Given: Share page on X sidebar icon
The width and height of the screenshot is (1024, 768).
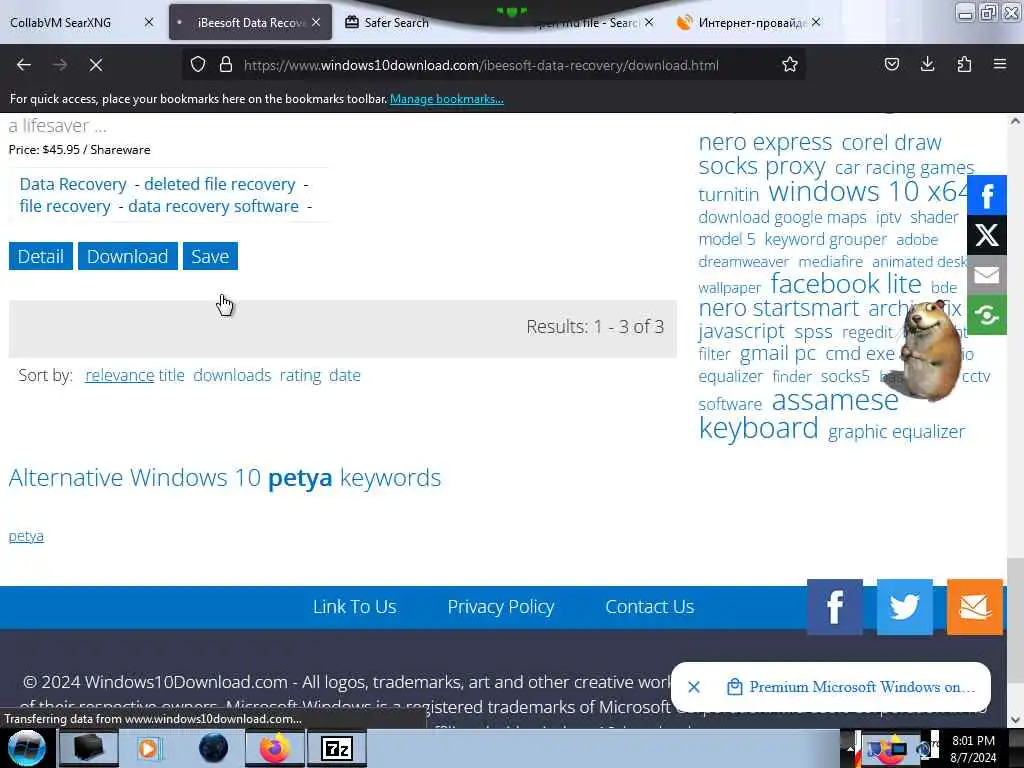Looking at the screenshot, I should point(987,235).
